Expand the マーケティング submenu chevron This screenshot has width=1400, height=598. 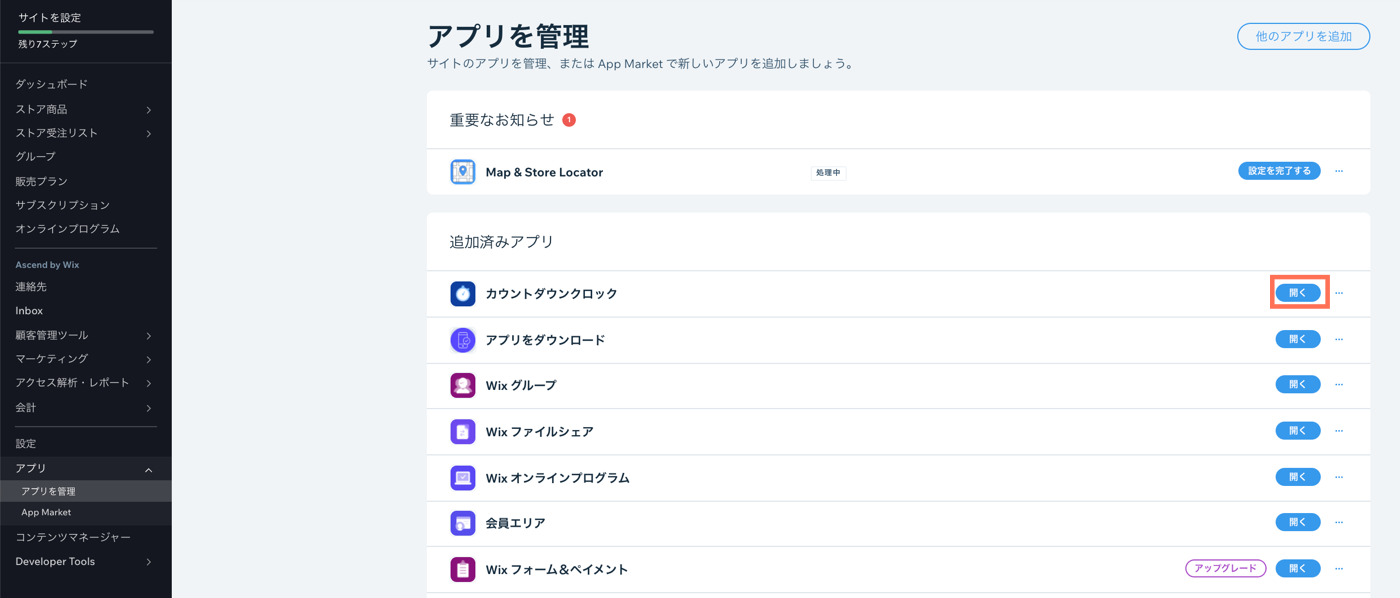tap(149, 360)
